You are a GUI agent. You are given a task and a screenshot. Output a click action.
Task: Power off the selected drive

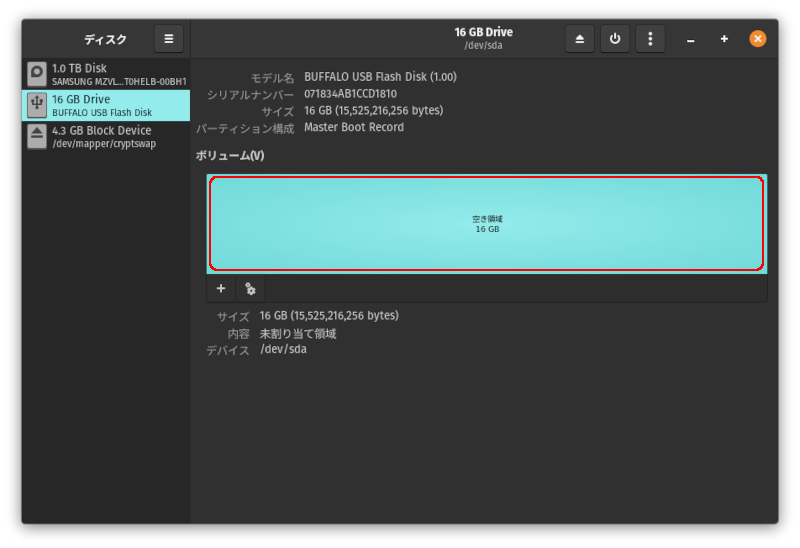pyautogui.click(x=615, y=39)
